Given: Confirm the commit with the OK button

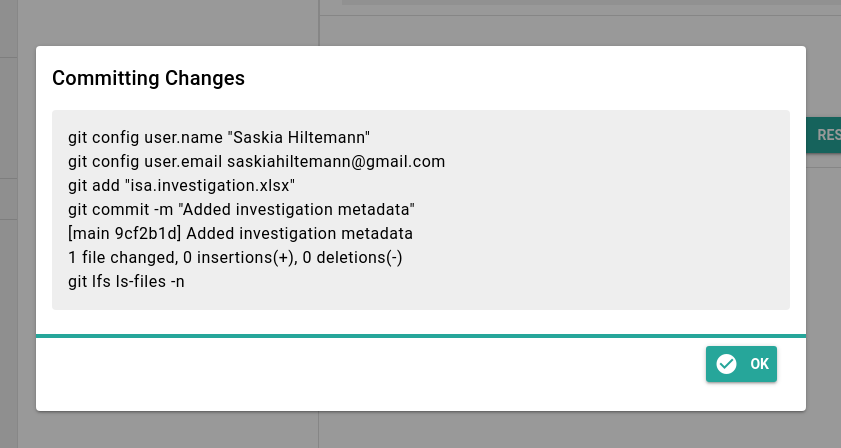Looking at the screenshot, I should coord(741,364).
